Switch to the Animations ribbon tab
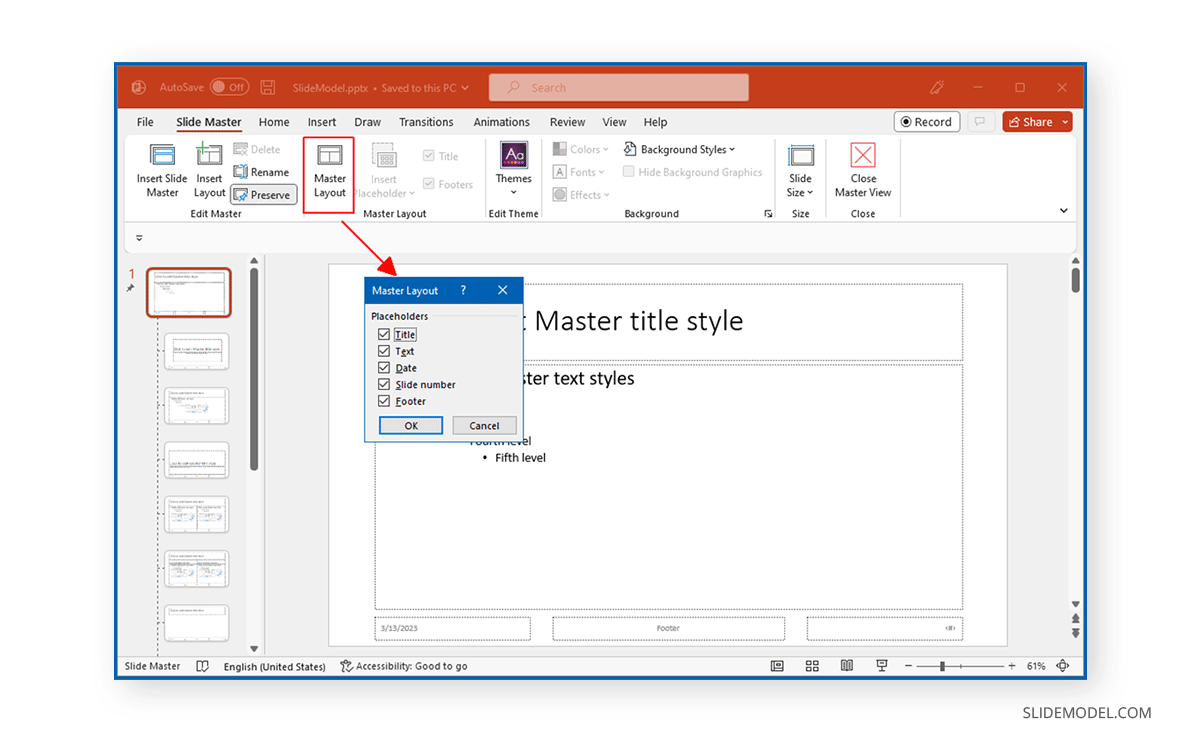 (x=501, y=121)
